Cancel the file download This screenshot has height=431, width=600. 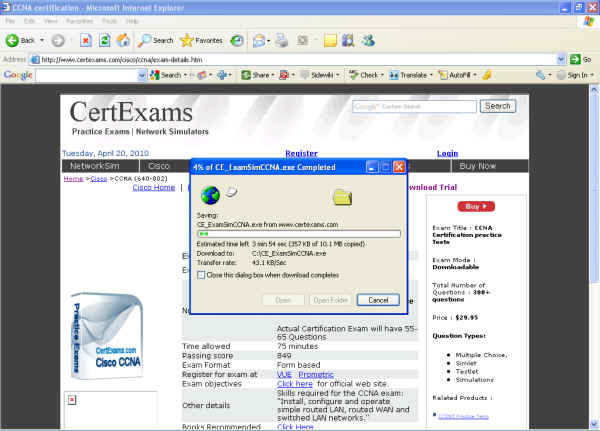click(x=378, y=300)
